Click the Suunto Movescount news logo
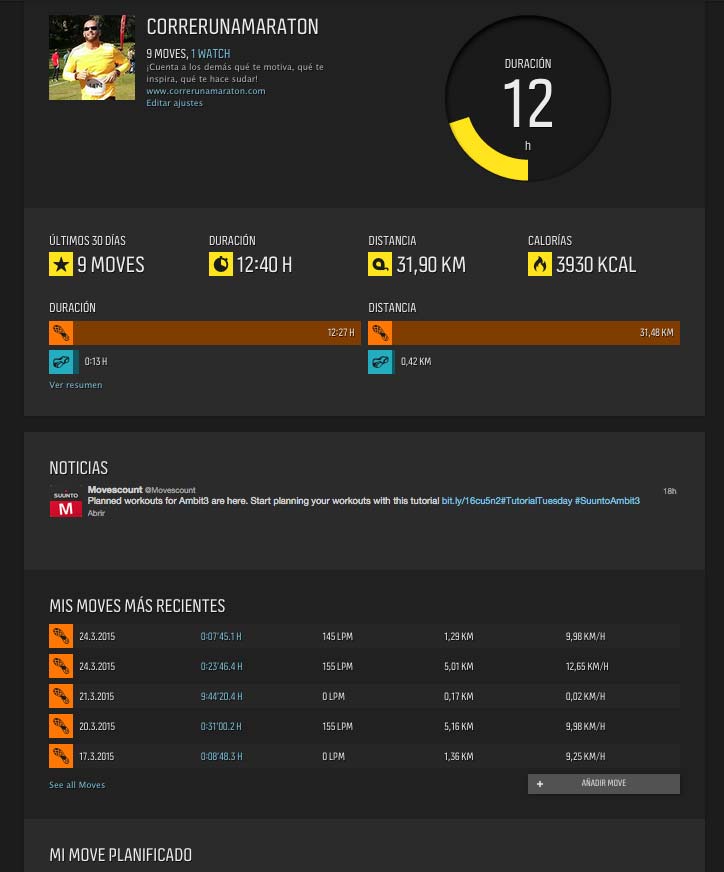Screen dimensions: 724x872 [66, 502]
